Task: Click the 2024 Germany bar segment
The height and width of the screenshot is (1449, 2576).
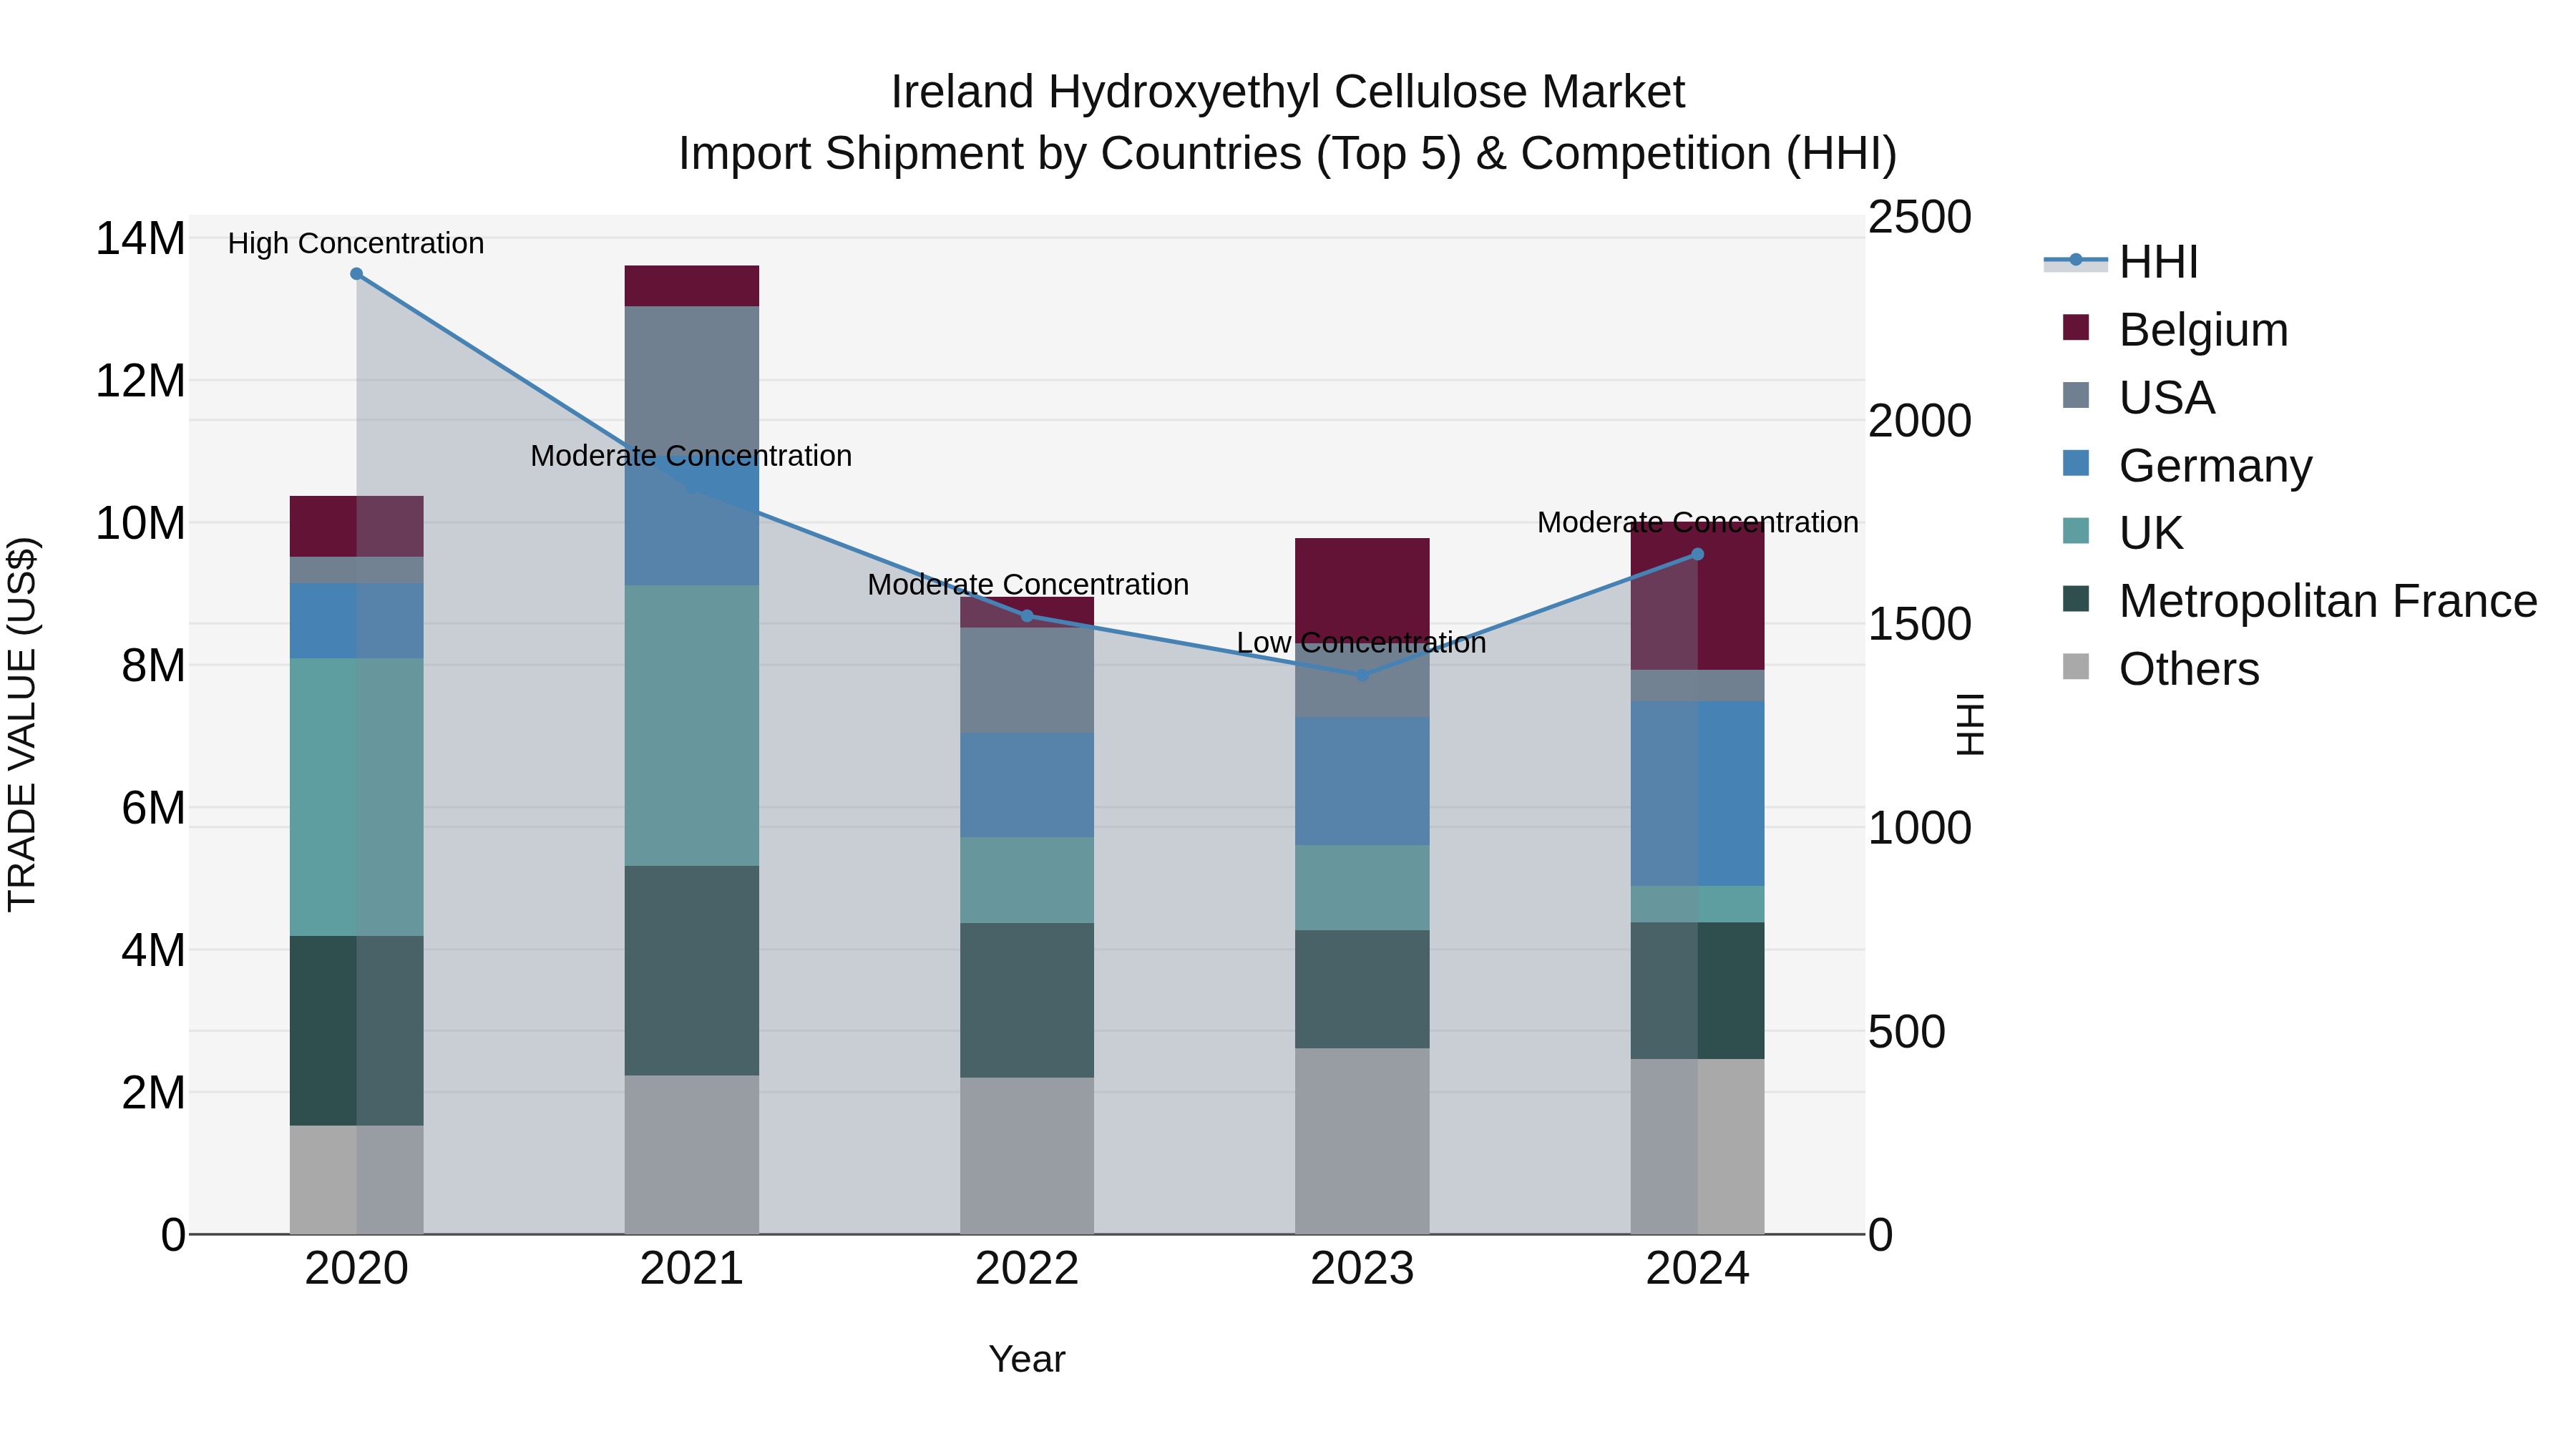Action: 1697,794
